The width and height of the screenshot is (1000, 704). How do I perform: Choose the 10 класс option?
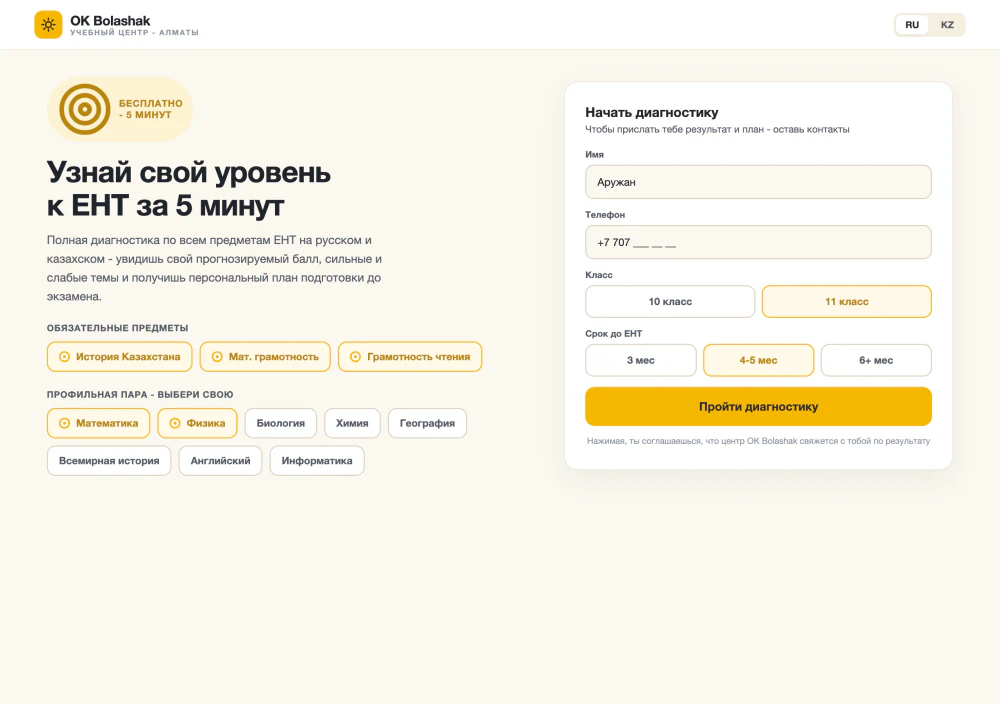pyautogui.click(x=670, y=302)
